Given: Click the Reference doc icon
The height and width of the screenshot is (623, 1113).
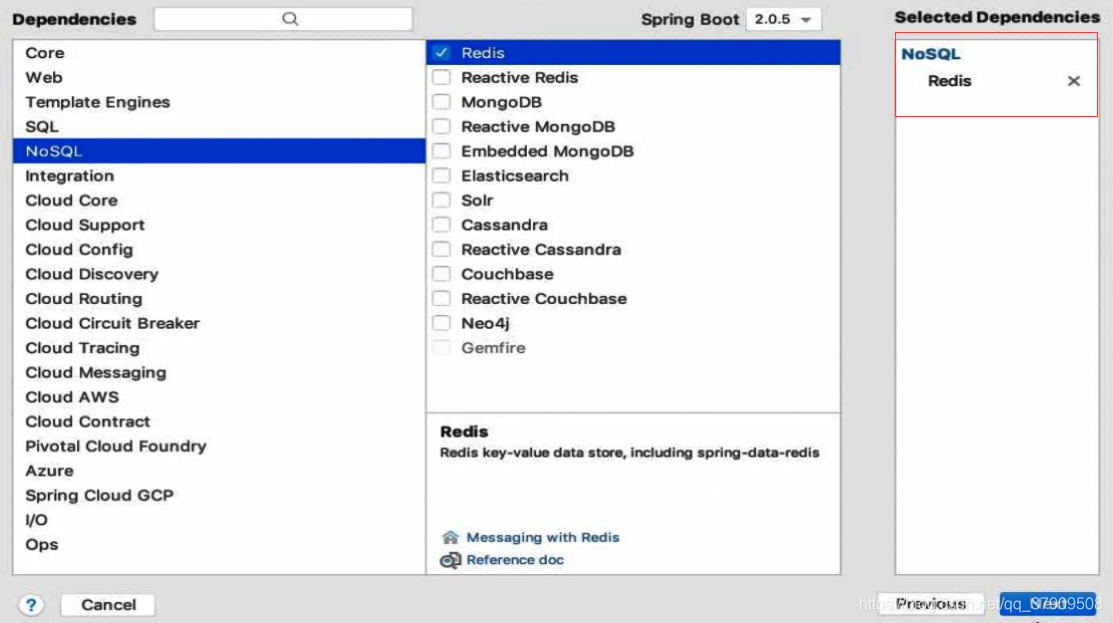Looking at the screenshot, I should pyautogui.click(x=450, y=560).
